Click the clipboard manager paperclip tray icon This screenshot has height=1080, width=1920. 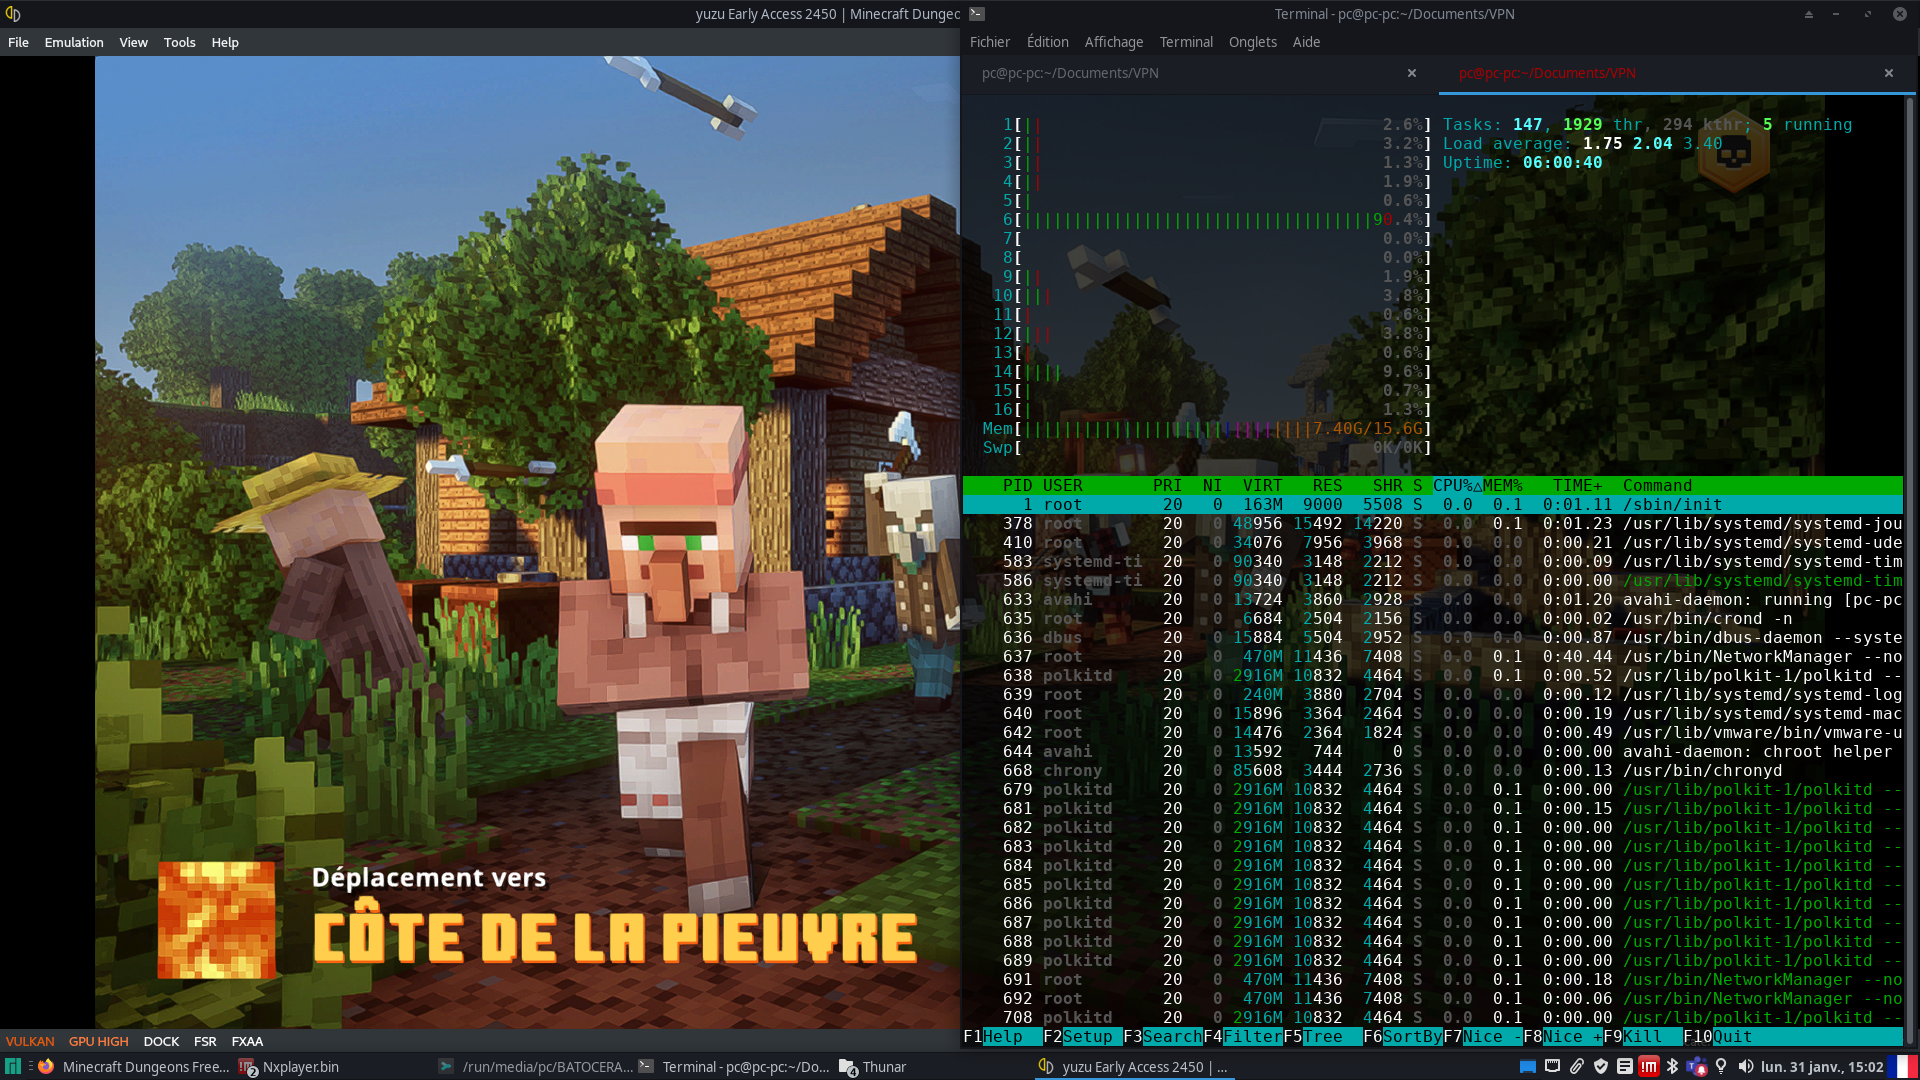point(1578,1067)
